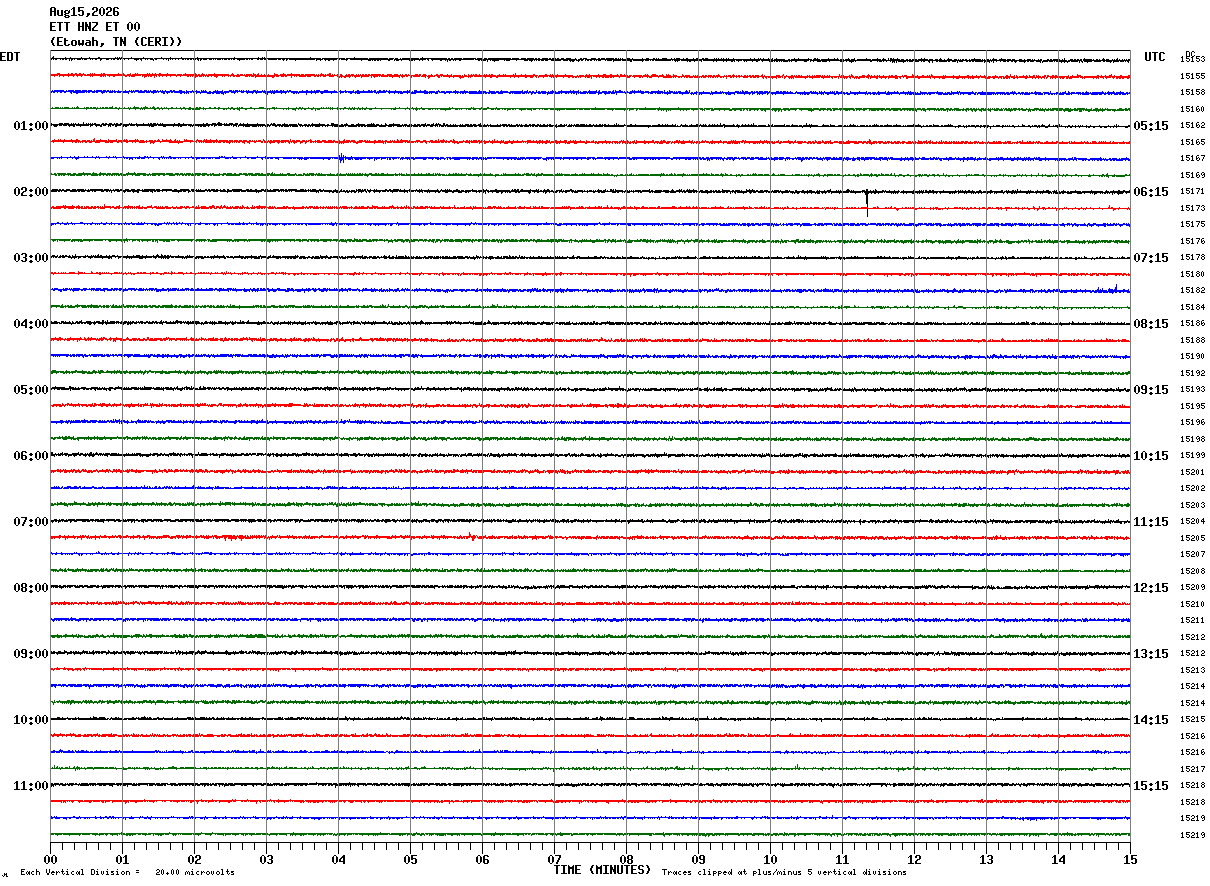This screenshot has height=886, width=1210.
Task: Select the minute 15 tick label on x-axis
Action: pyautogui.click(x=1130, y=859)
